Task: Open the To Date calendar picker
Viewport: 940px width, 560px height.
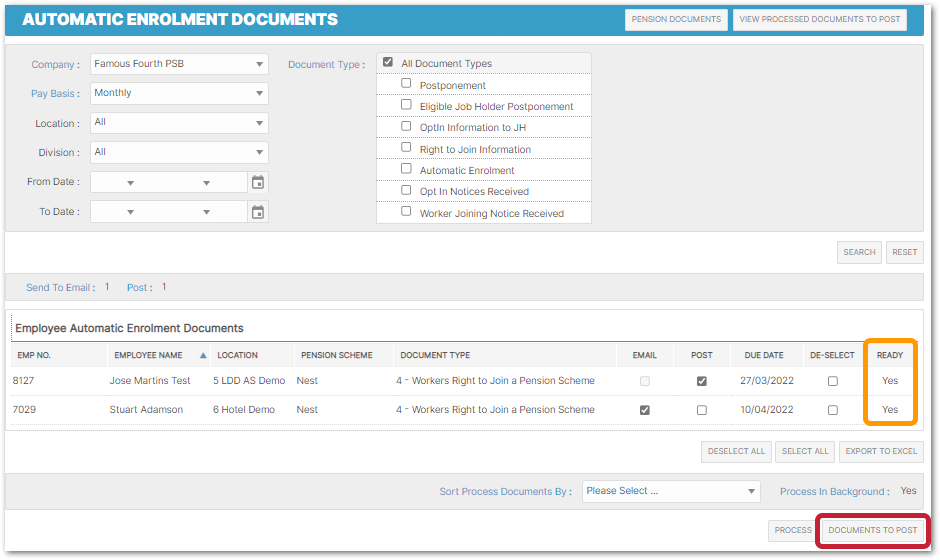Action: coord(258,212)
